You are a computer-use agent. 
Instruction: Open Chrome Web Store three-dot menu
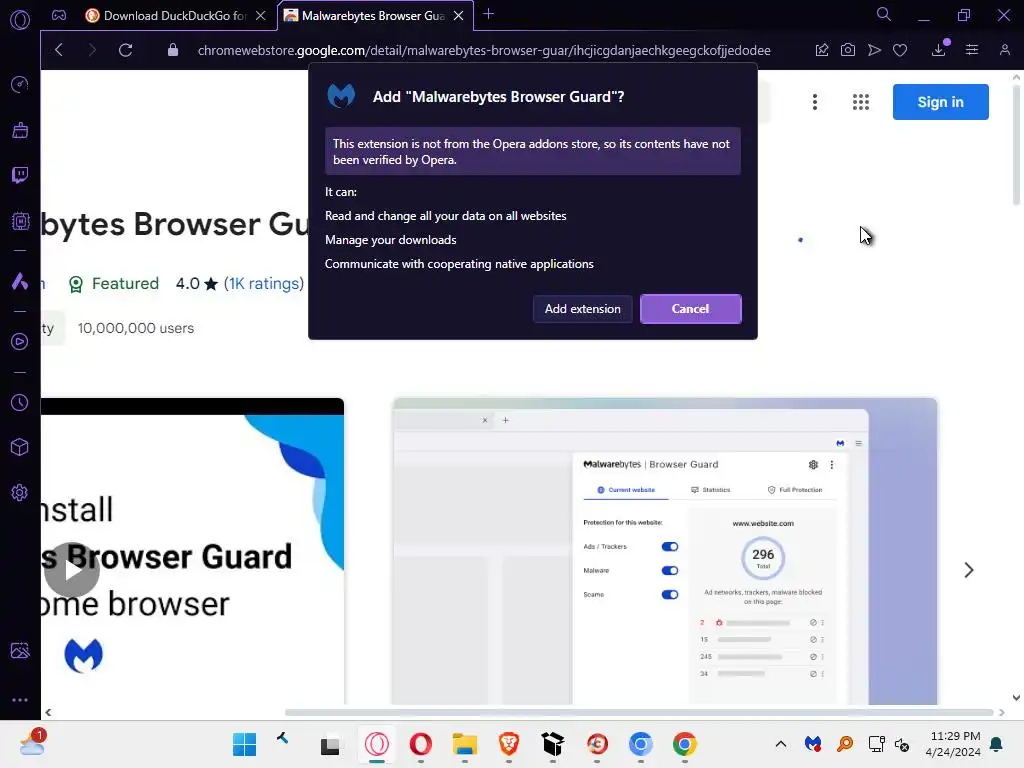point(814,102)
